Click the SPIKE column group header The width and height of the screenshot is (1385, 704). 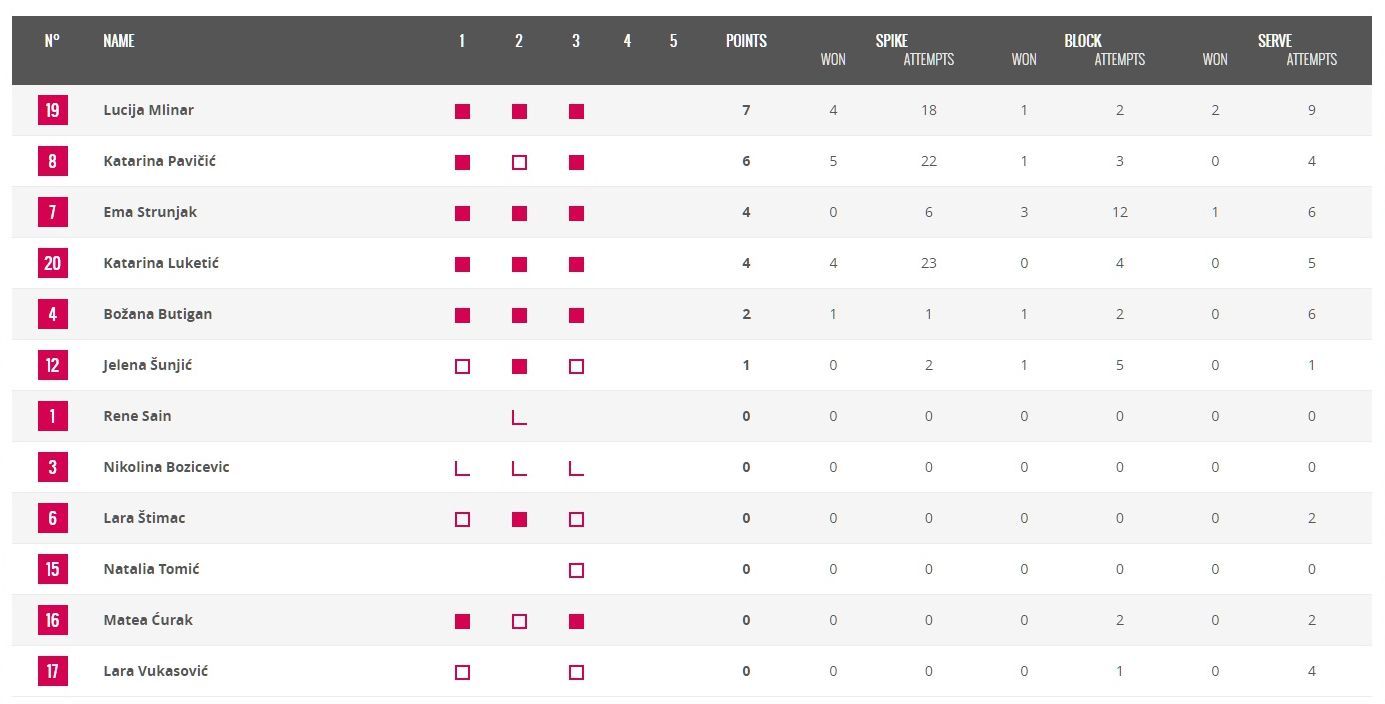891,41
